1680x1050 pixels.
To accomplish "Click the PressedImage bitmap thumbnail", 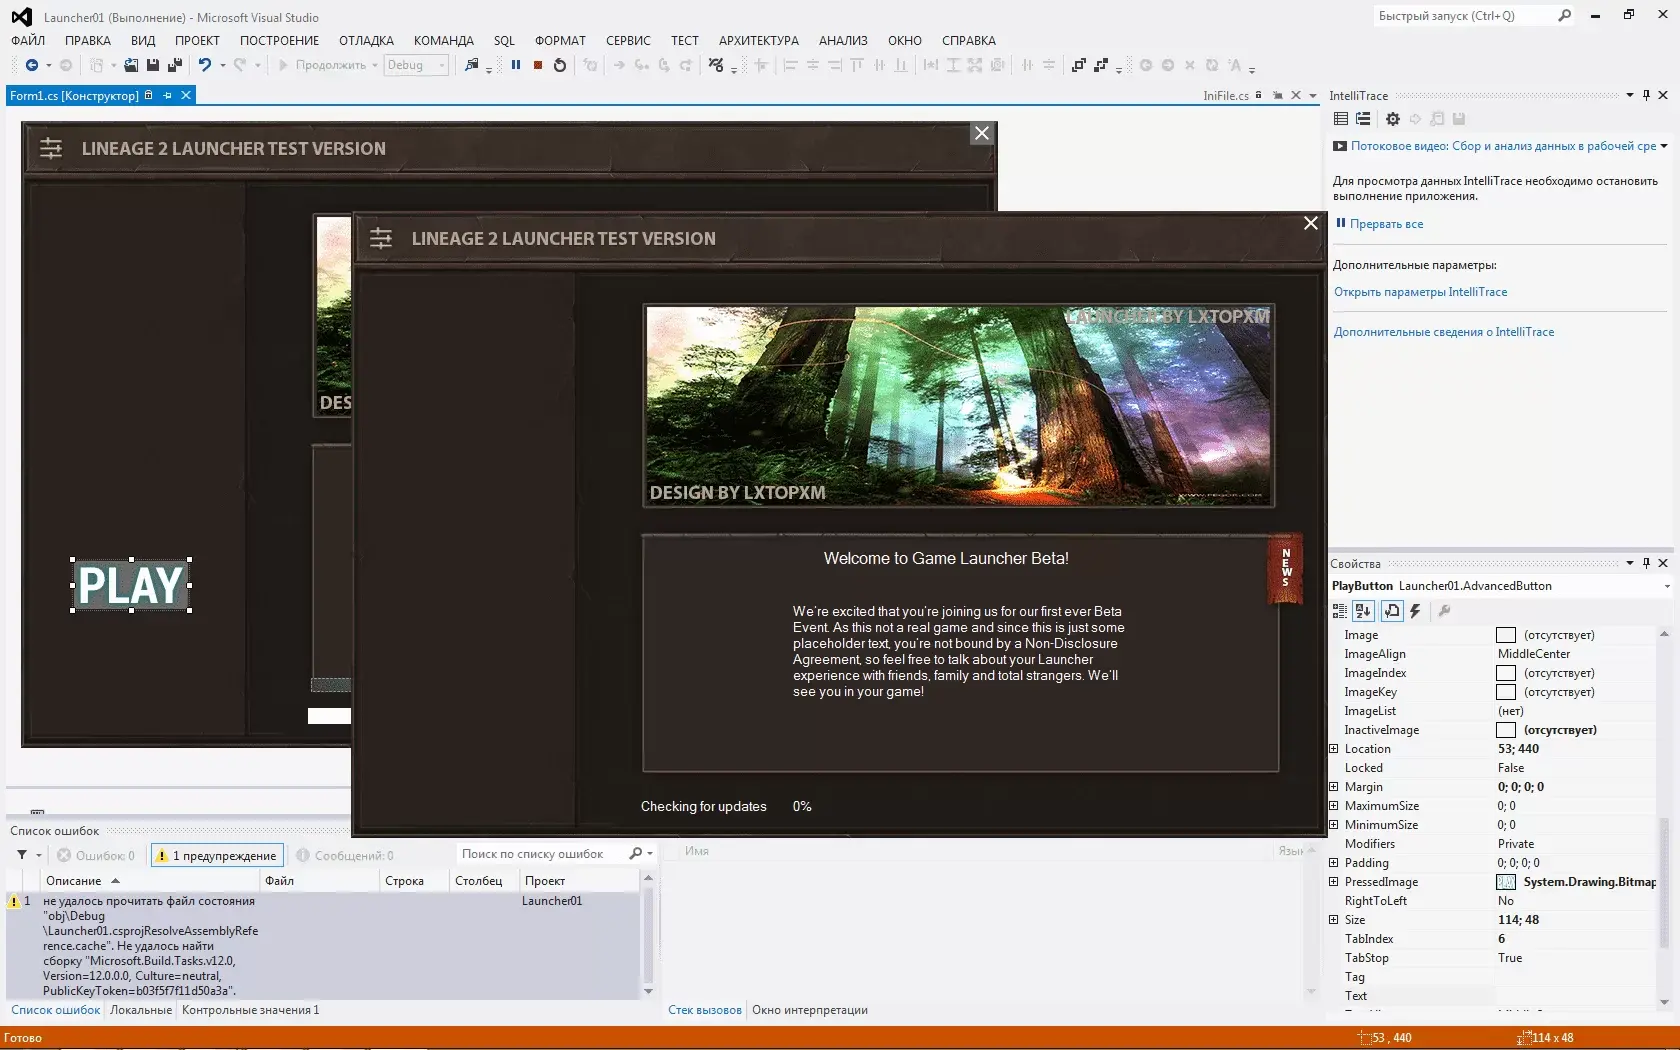I will 1505,882.
